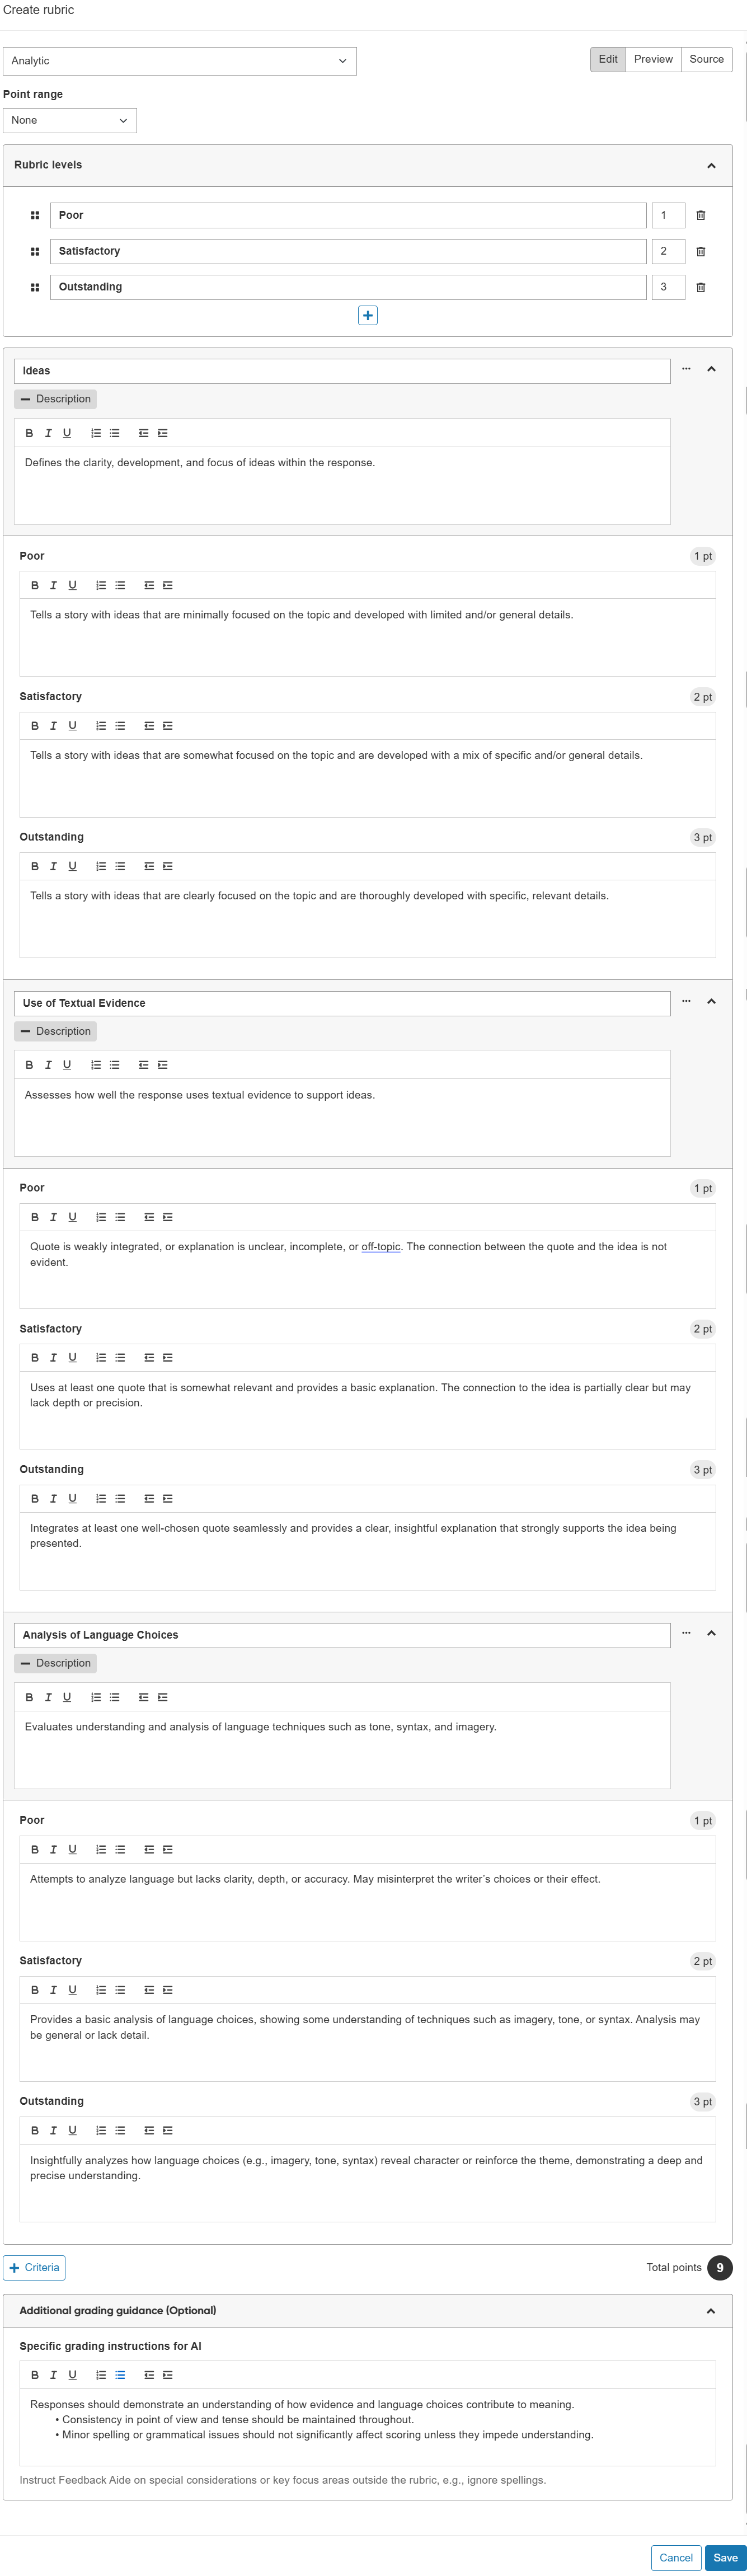Viewport: 747px width, 2576px height.
Task: Edit the point value for the Outstanding level
Action: coord(668,287)
